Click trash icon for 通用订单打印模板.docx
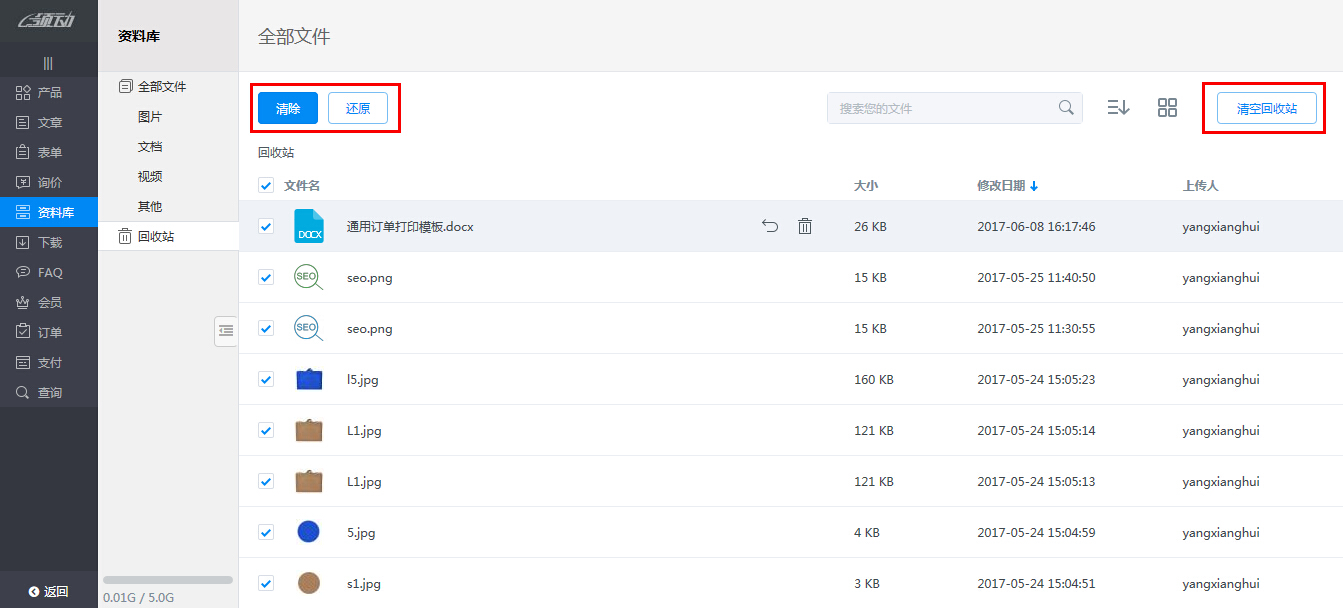This screenshot has width=1343, height=608. [805, 227]
